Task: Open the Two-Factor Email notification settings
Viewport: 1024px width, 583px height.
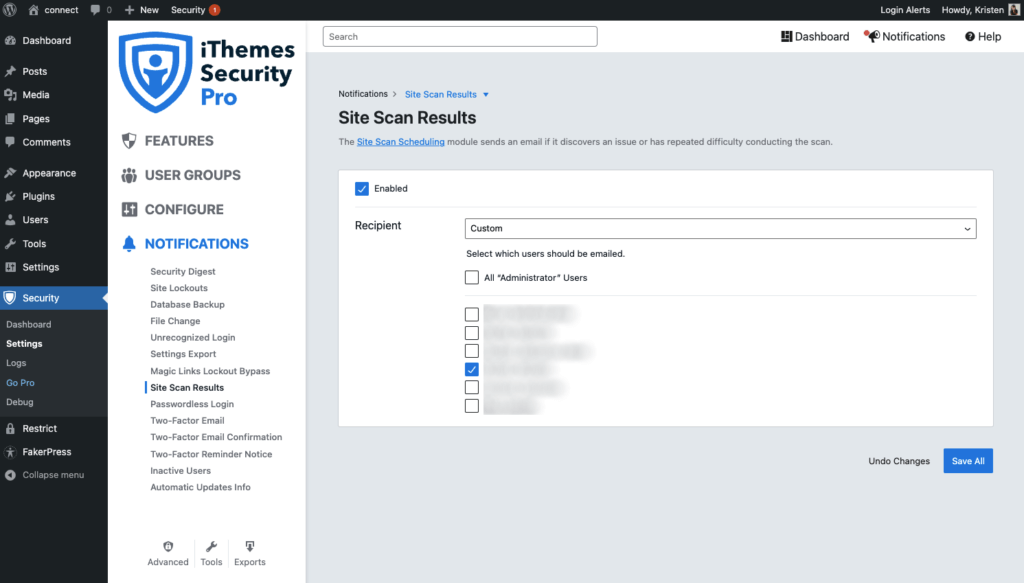Action: pos(187,420)
